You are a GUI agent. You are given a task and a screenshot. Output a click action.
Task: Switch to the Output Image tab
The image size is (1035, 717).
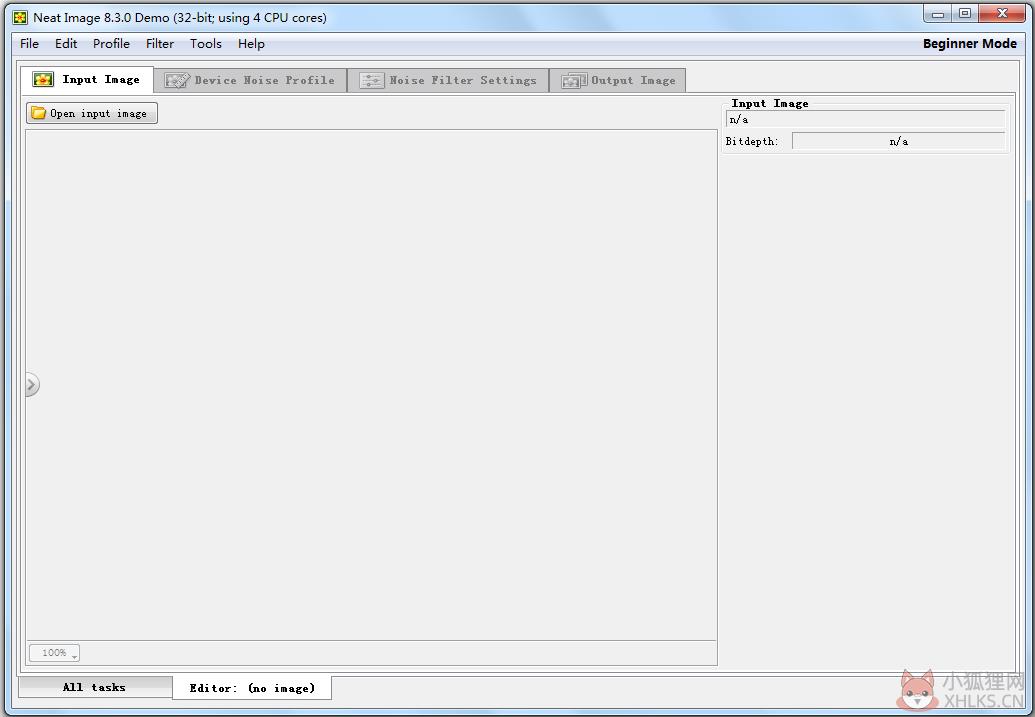[618, 81]
